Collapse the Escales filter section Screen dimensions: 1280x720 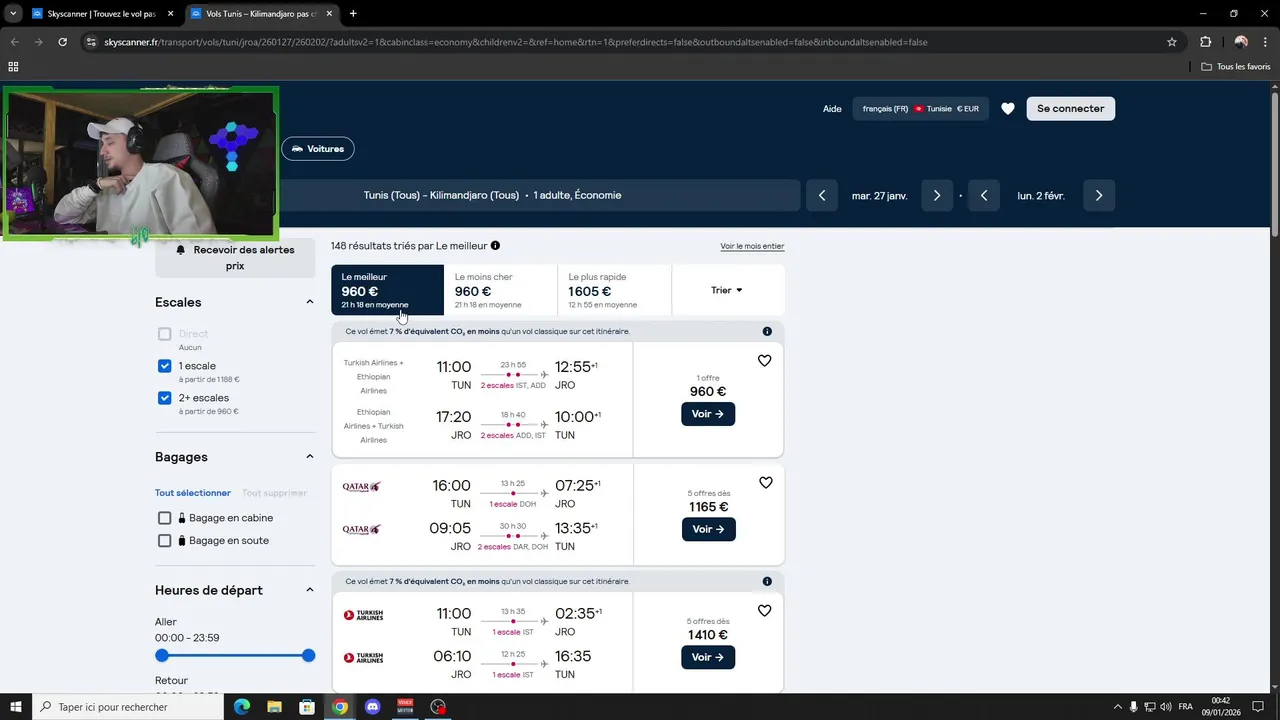309,302
